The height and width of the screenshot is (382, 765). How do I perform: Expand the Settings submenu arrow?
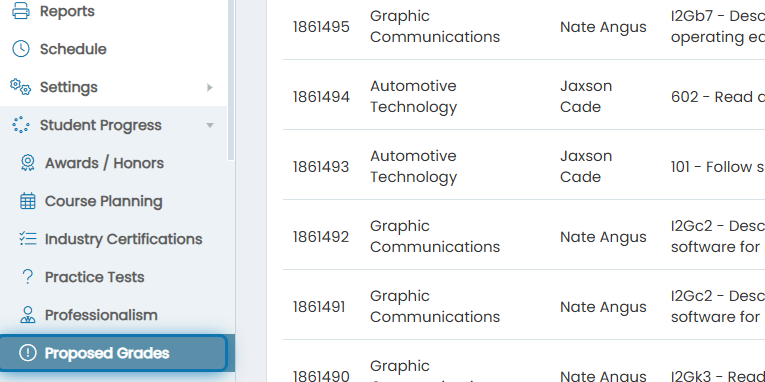pos(209,87)
